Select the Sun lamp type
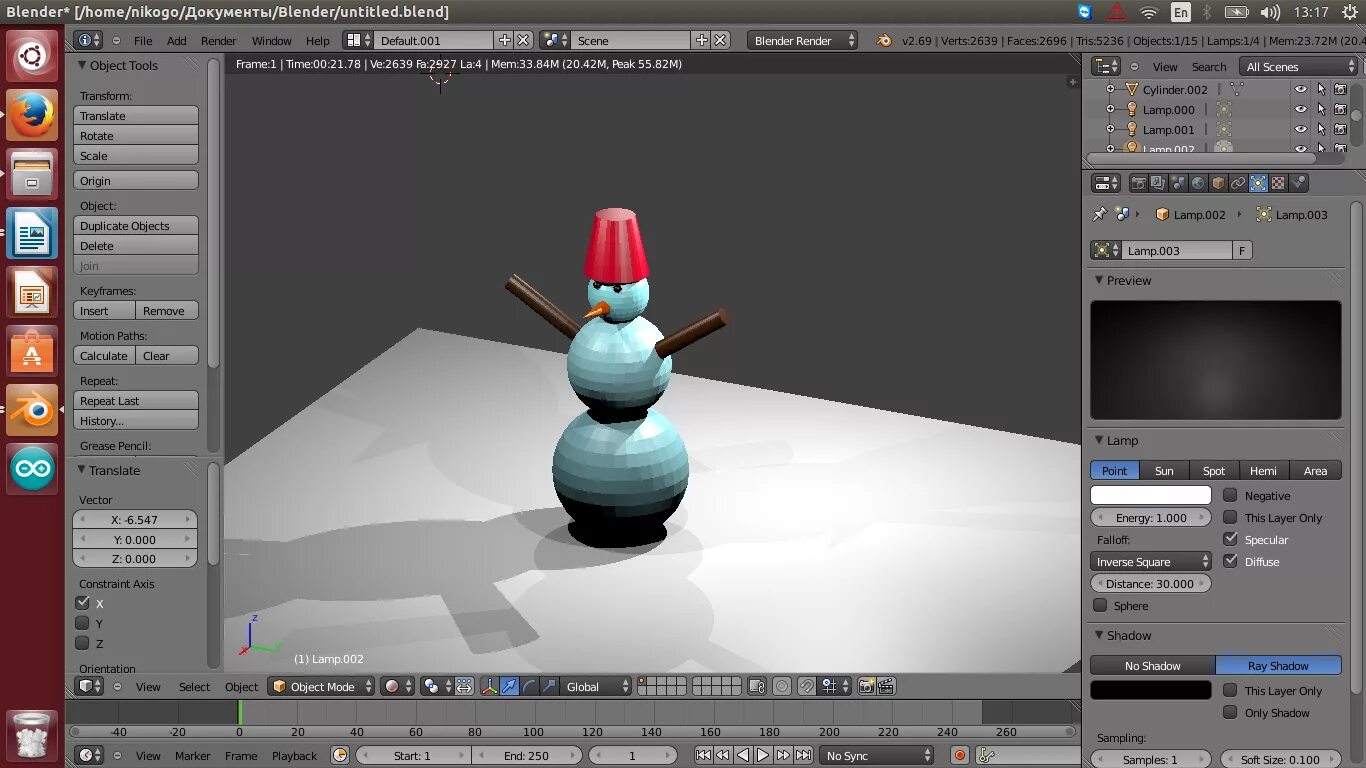The image size is (1366, 768). (1164, 470)
